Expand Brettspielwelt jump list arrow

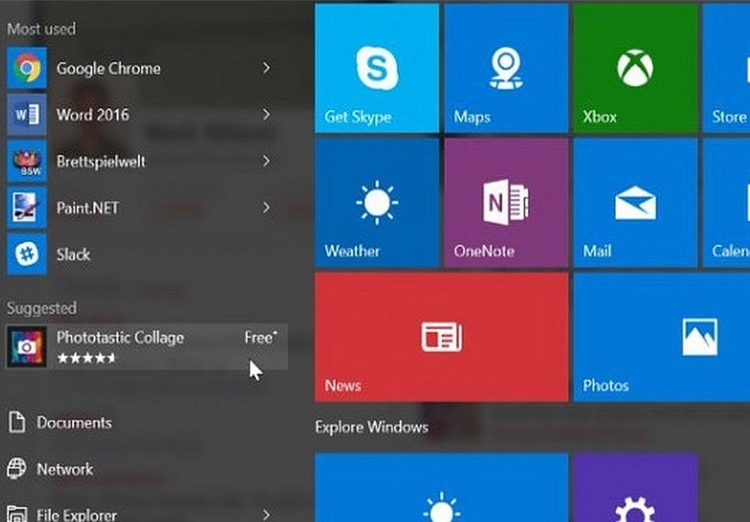[x=266, y=161]
